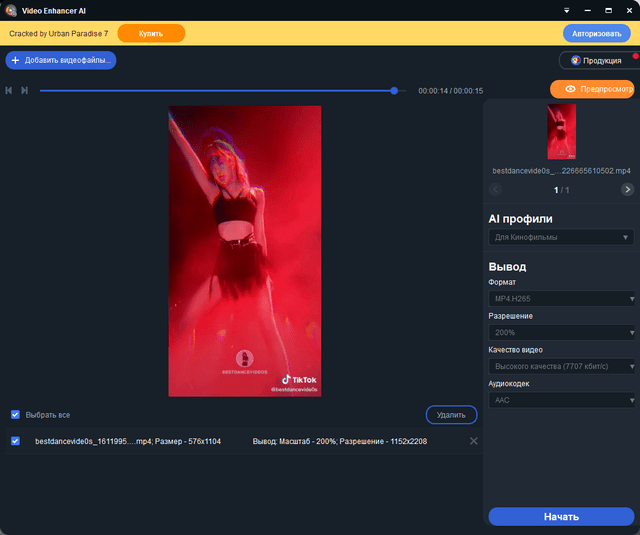The image size is (640, 535).
Task: Open the Аудиокодек AAC dropdown
Action: [x=560, y=400]
